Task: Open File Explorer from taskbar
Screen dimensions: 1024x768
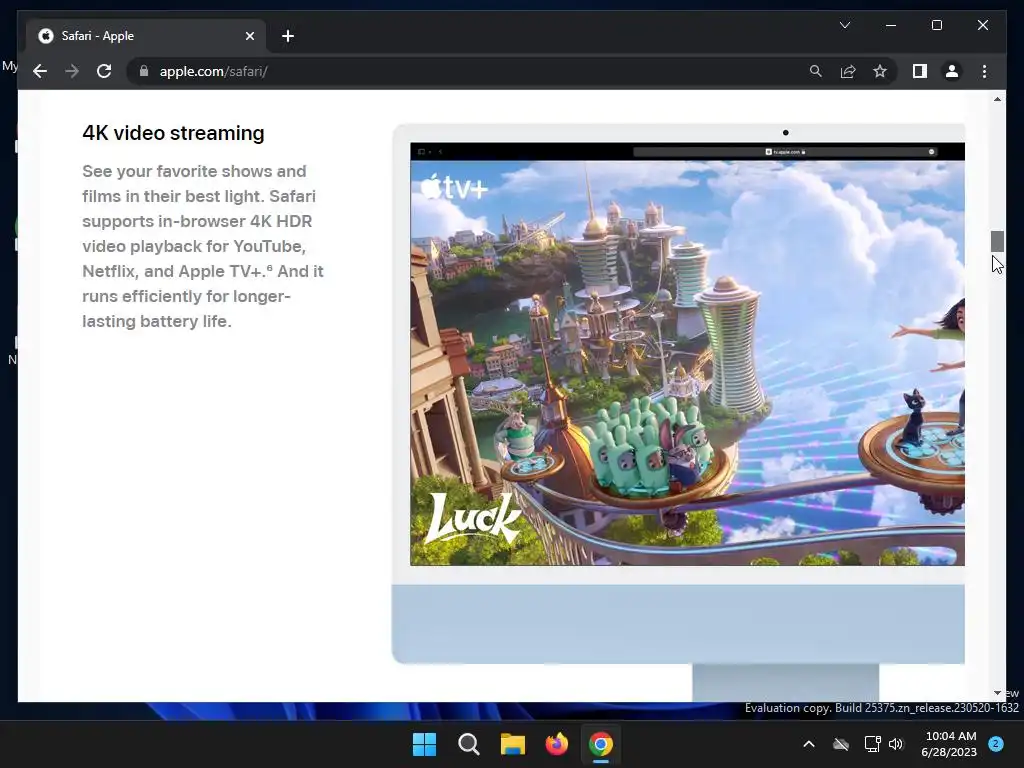Action: 513,744
